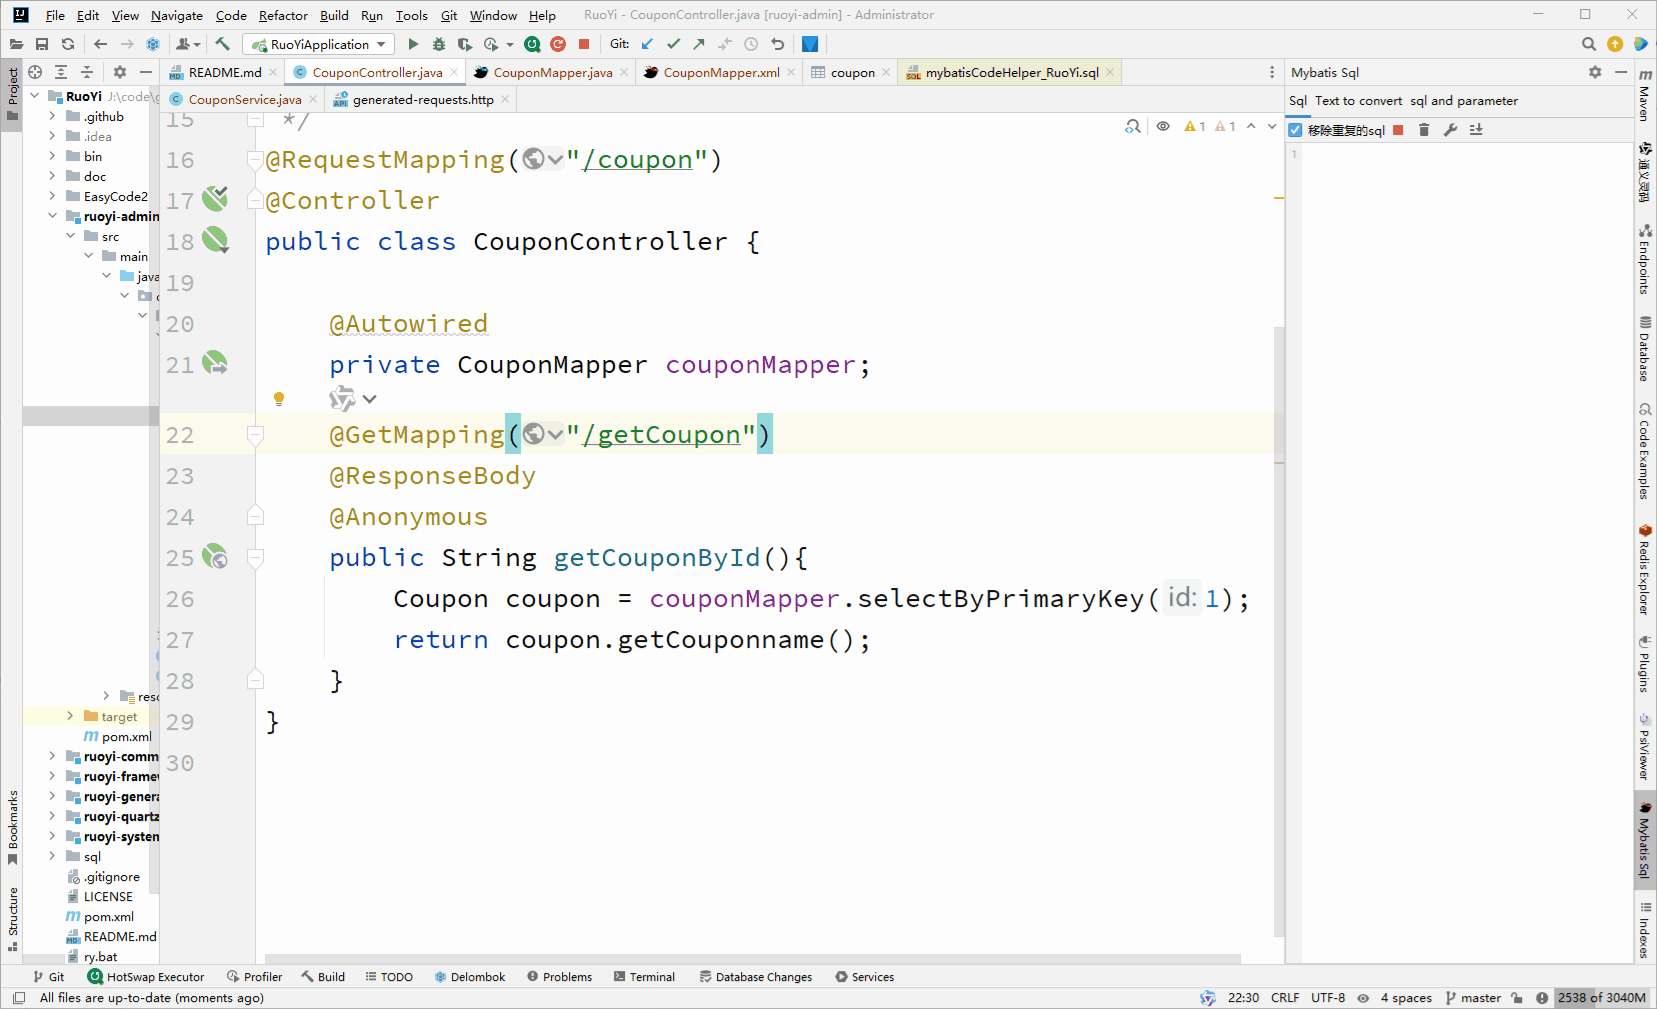Image resolution: width=1657 pixels, height=1009 pixels.
Task: Commit changes via the green checkmark icon
Action: click(673, 44)
